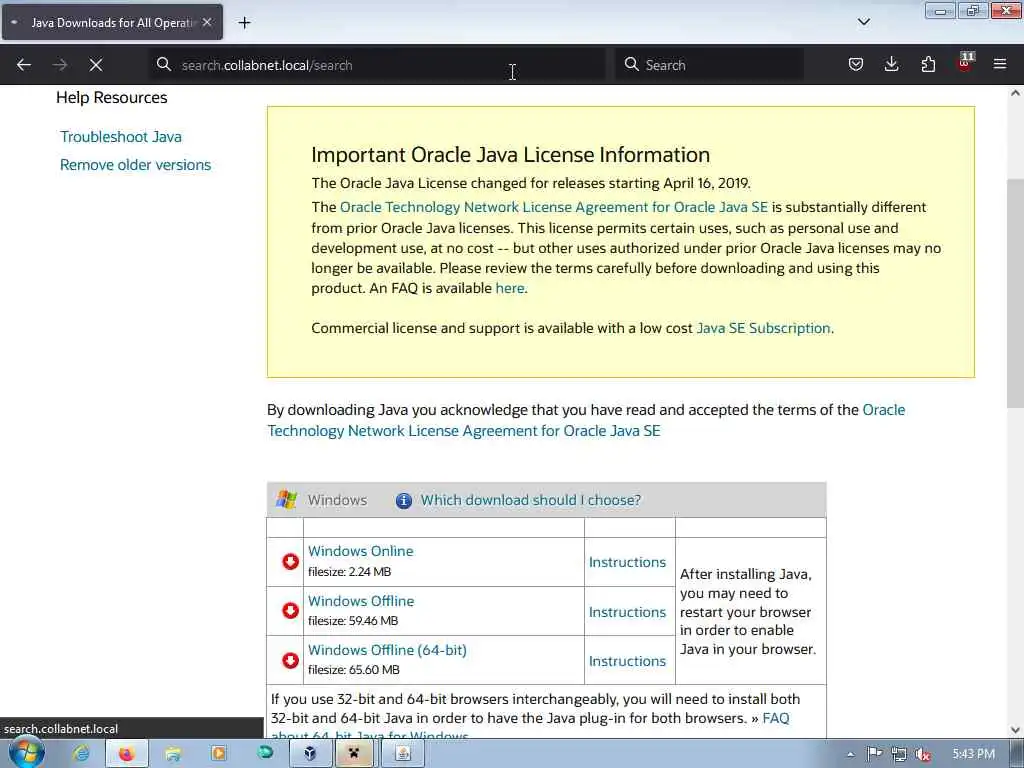Viewport: 1024px width, 768px height.
Task: Open Which download should I choose?
Action: [530, 500]
